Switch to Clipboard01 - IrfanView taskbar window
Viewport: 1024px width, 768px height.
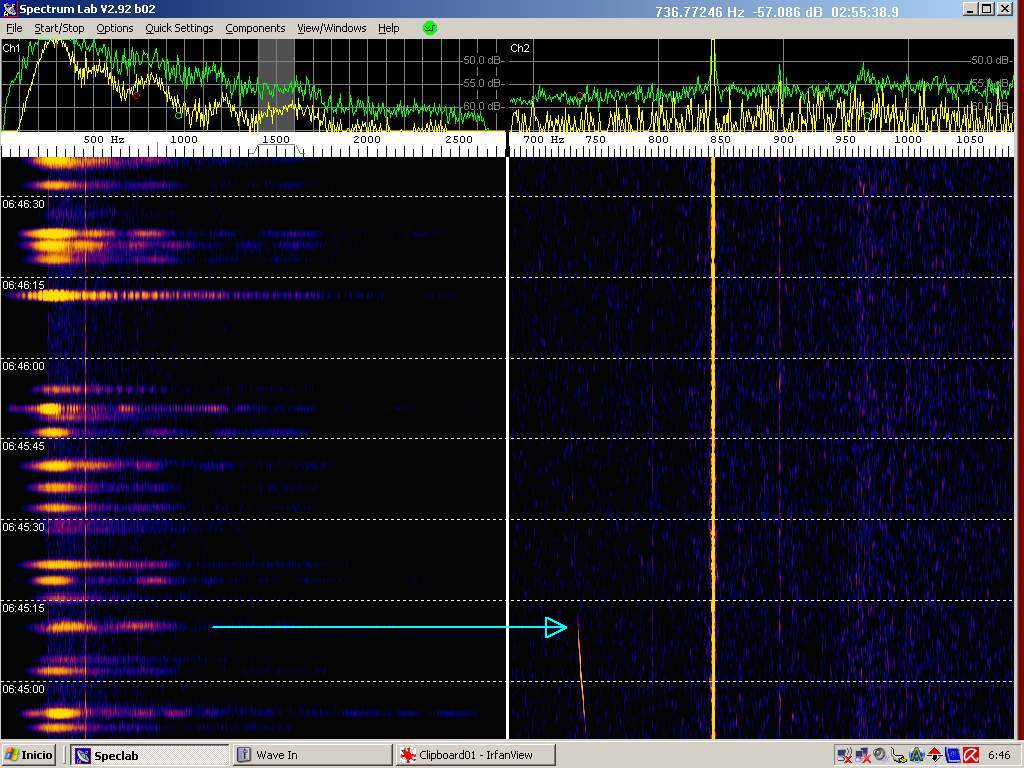point(475,755)
